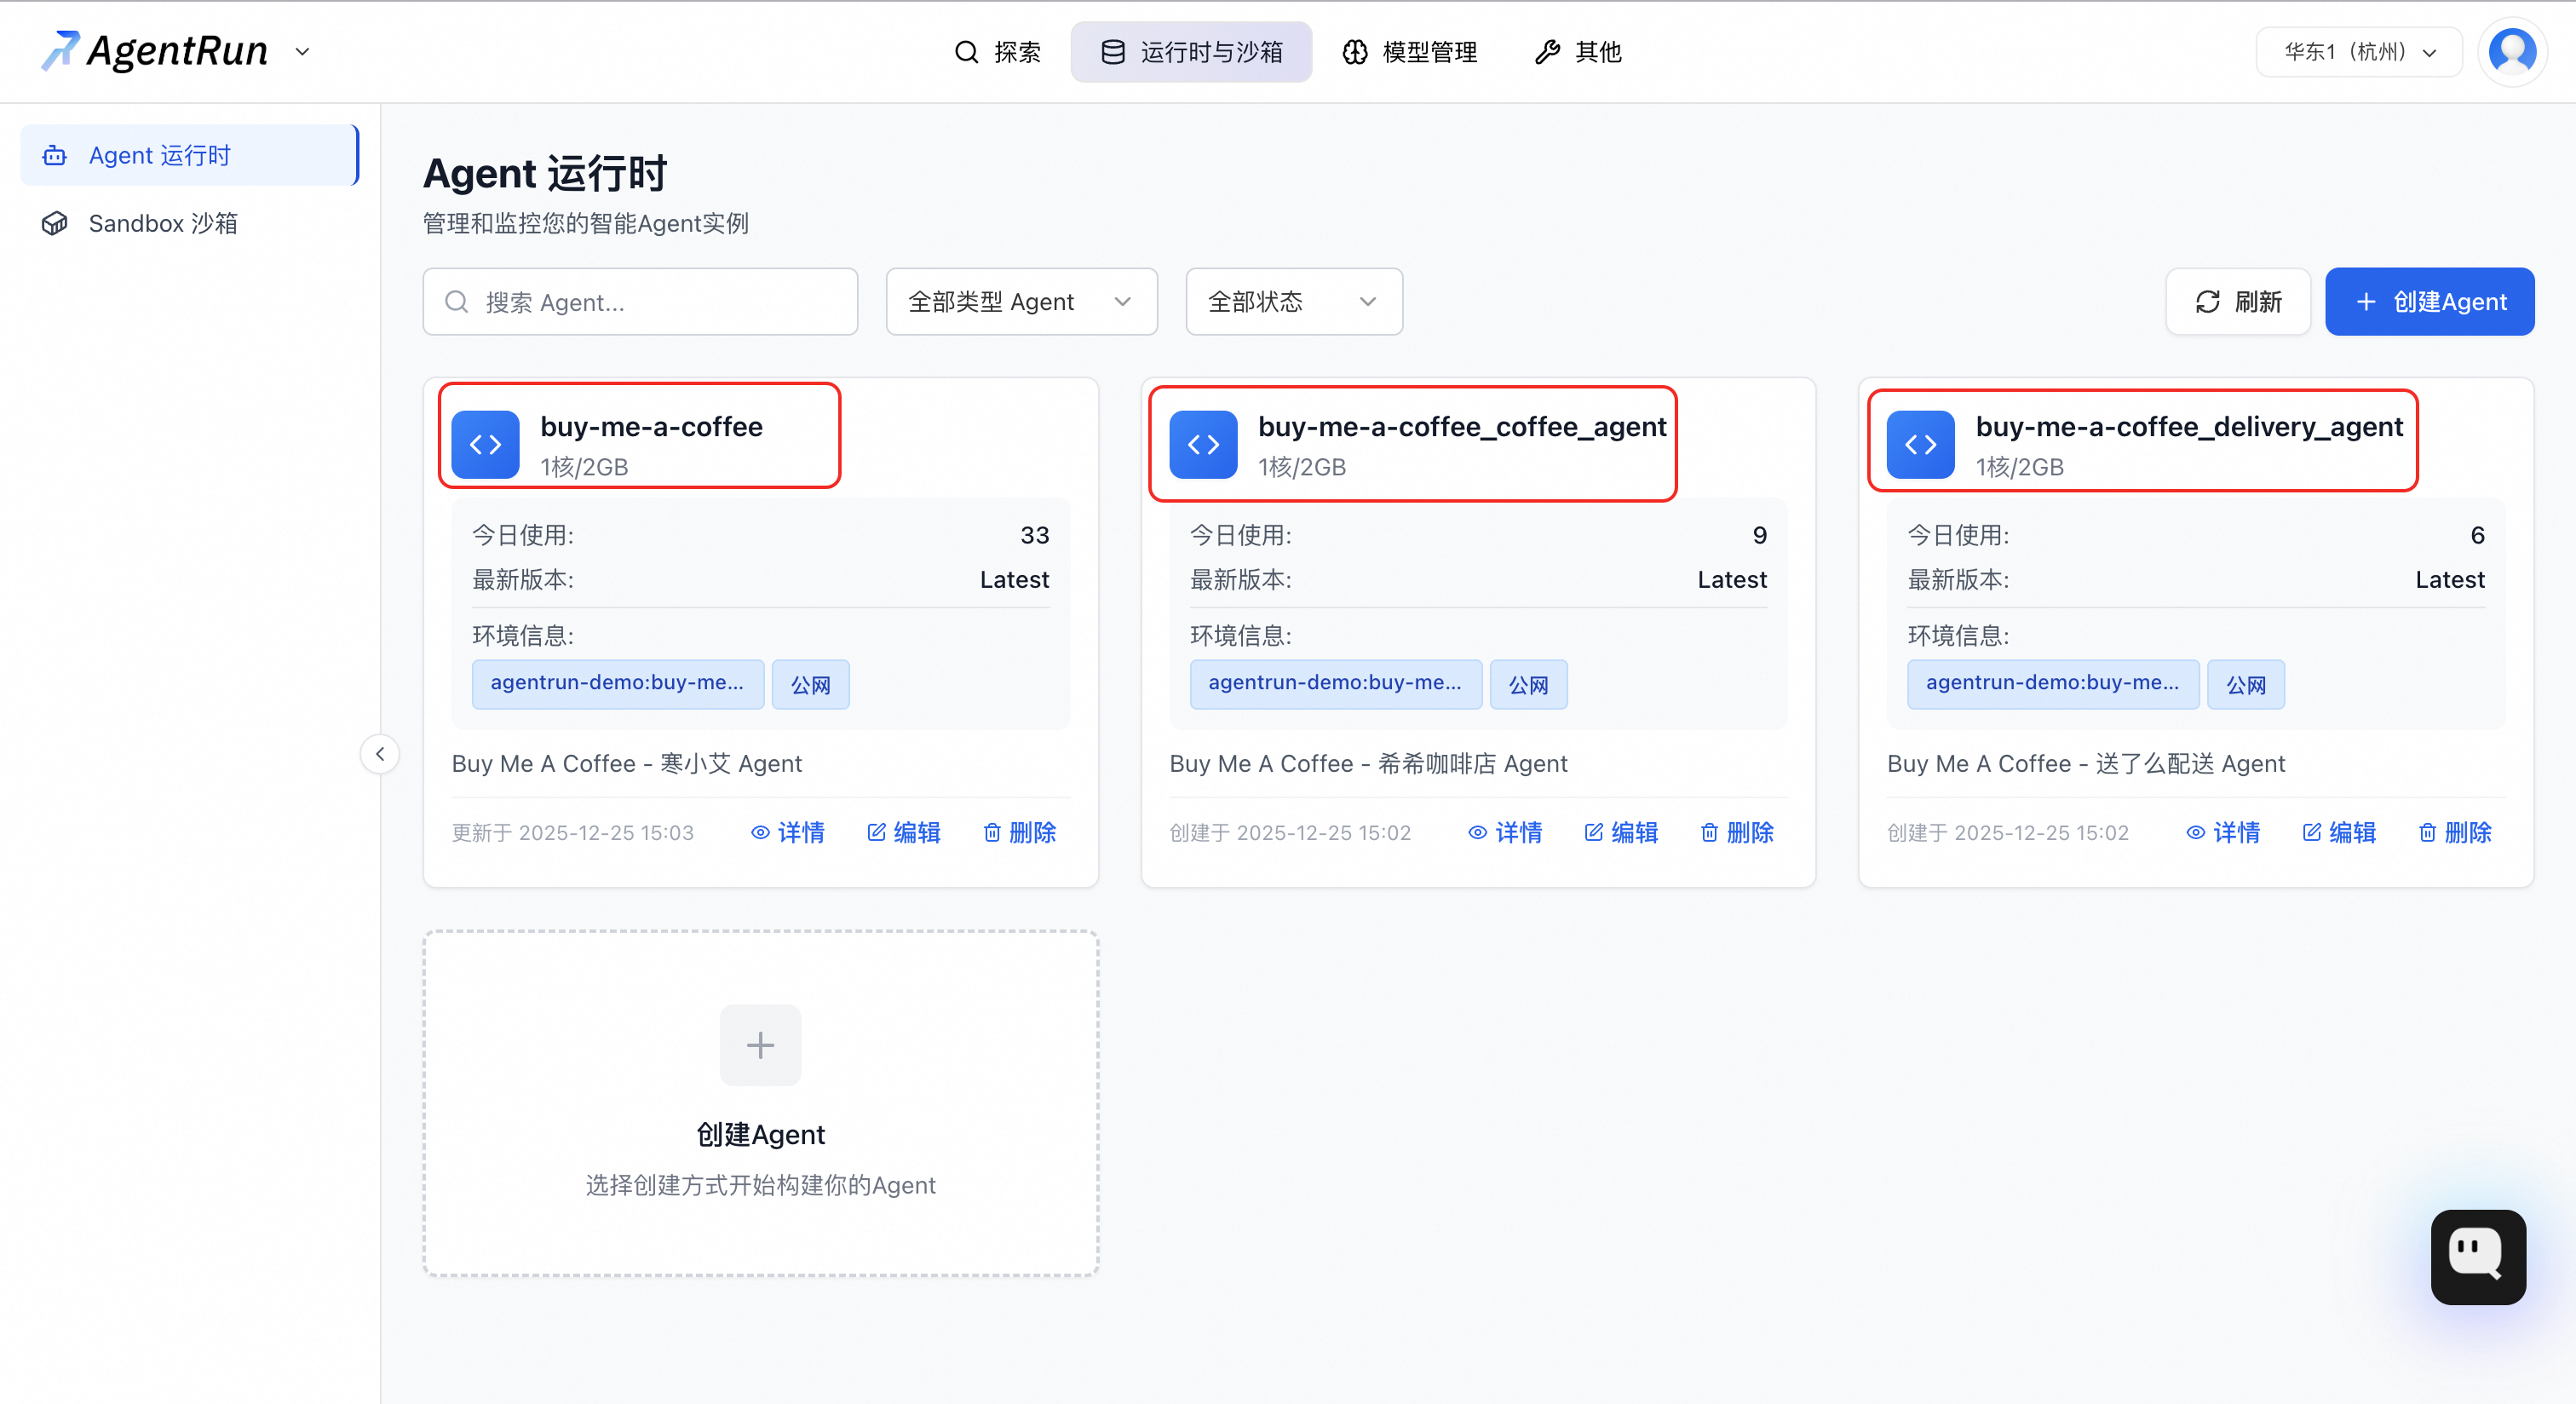Click the code icon of buy-me-a-coffee_delivery_agent
2576x1404 pixels.
[1920, 445]
